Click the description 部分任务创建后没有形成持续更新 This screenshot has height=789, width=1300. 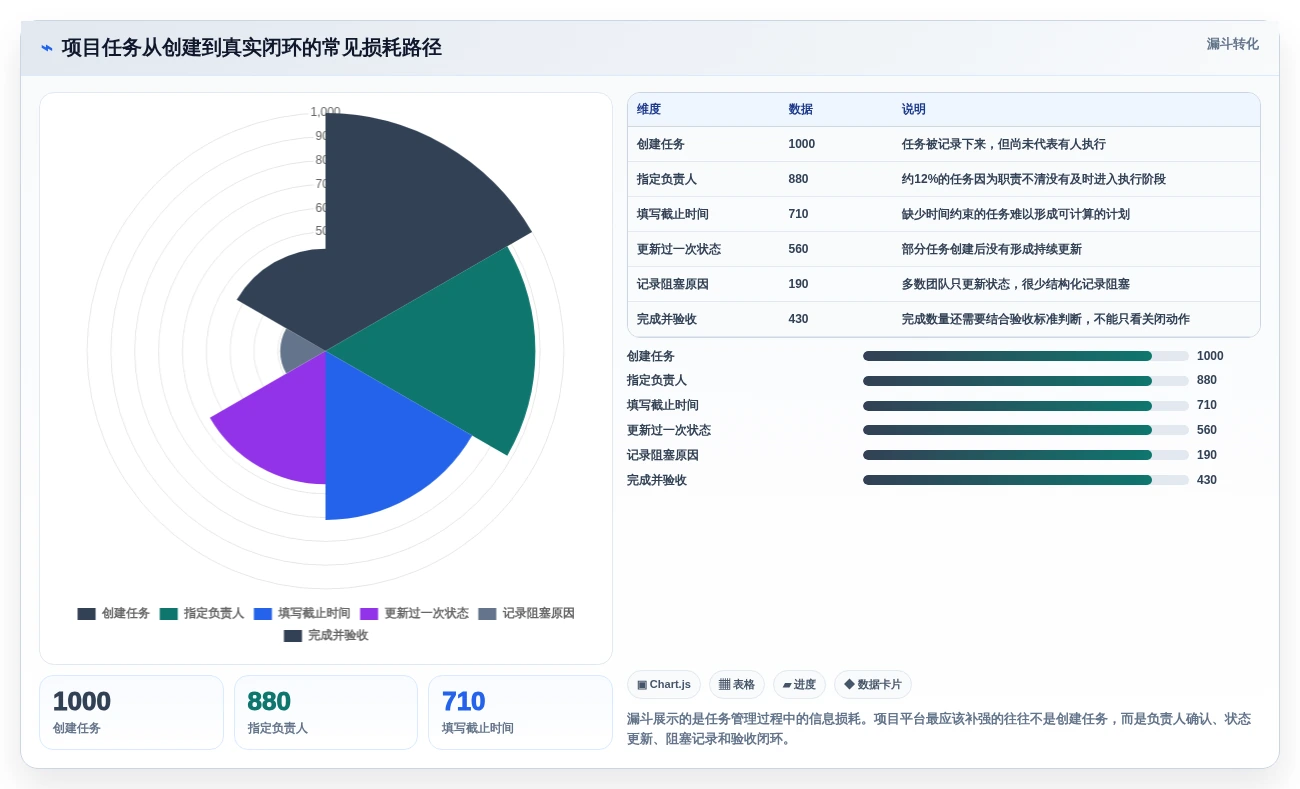992,249
